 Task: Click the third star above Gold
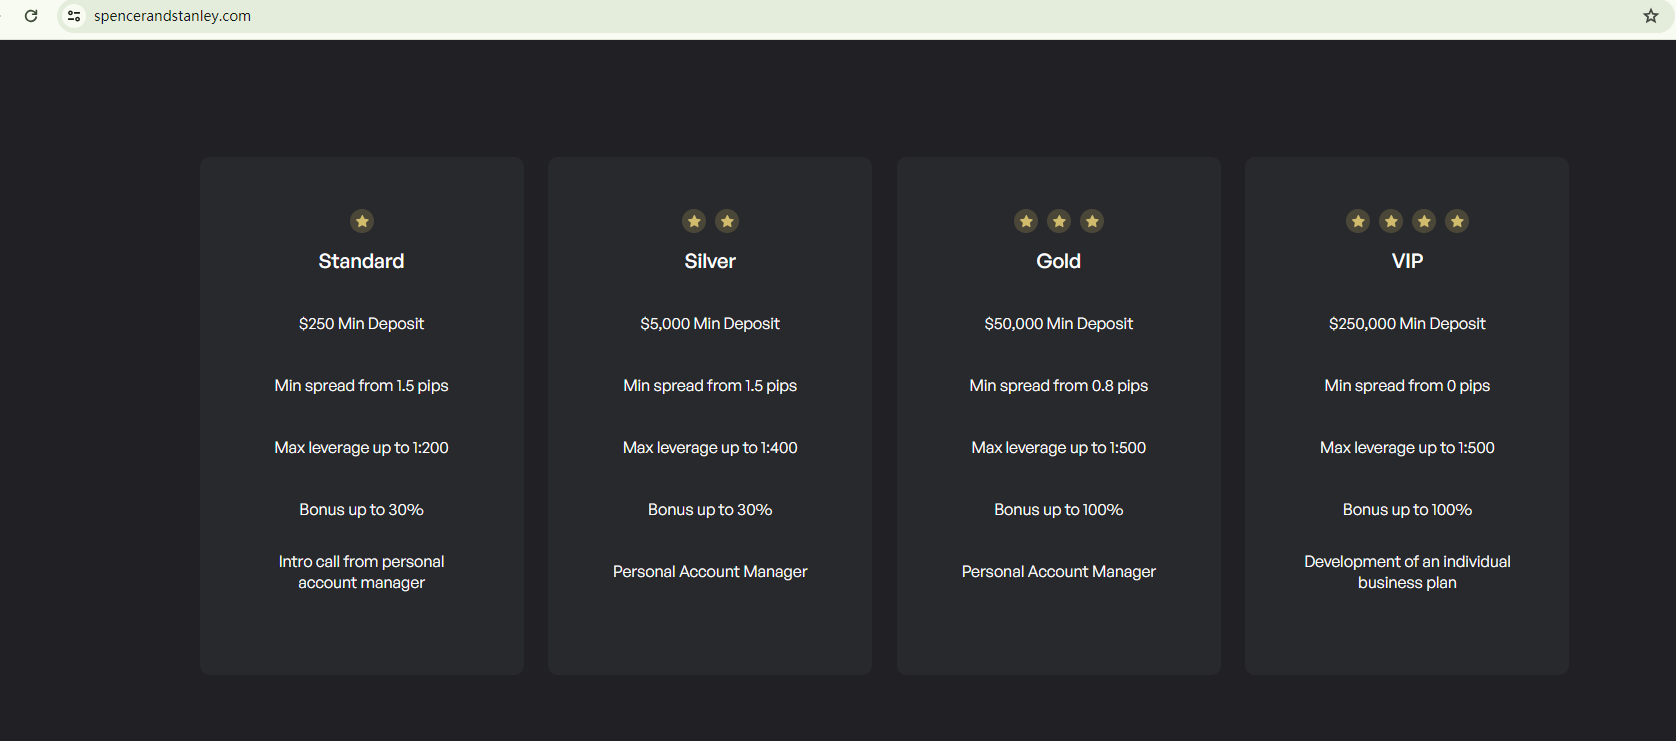point(1092,221)
